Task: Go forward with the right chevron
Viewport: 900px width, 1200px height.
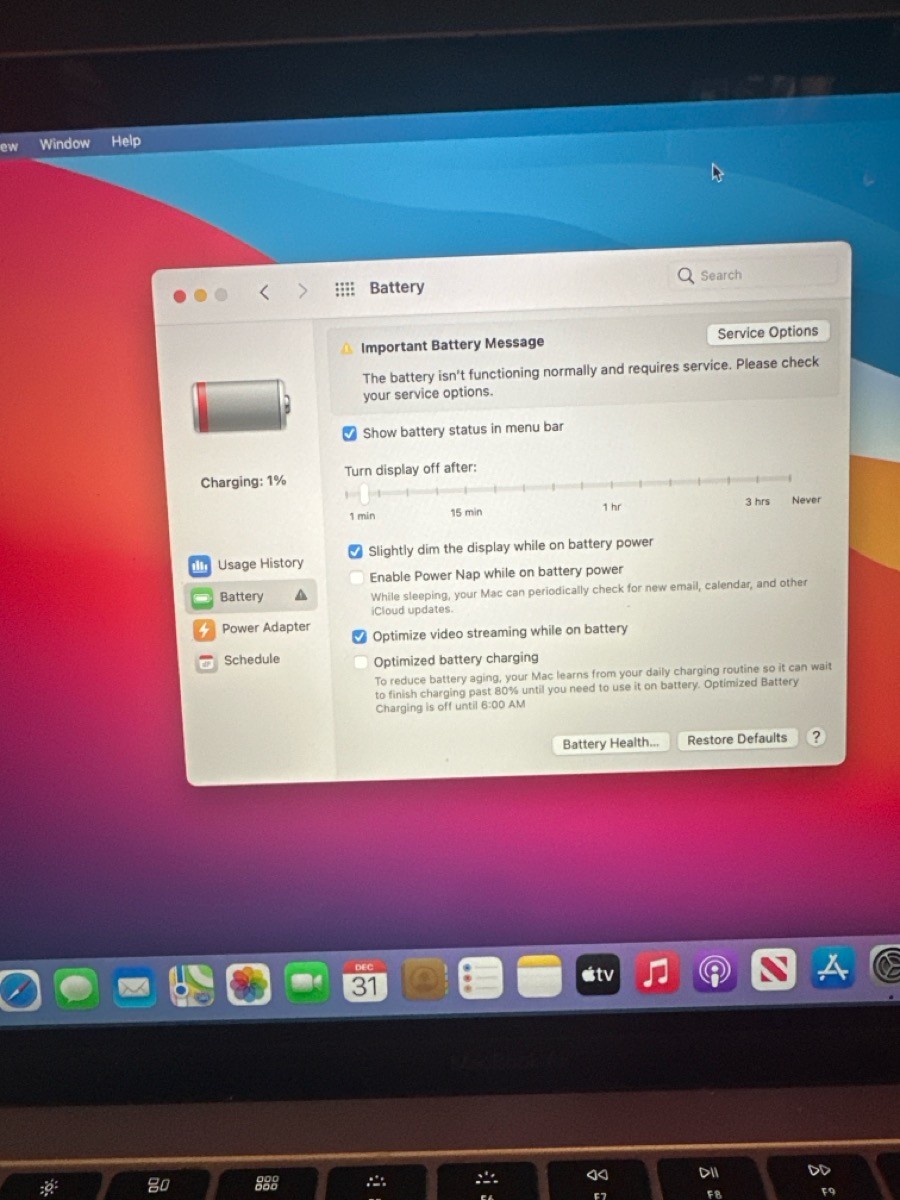Action: point(302,291)
